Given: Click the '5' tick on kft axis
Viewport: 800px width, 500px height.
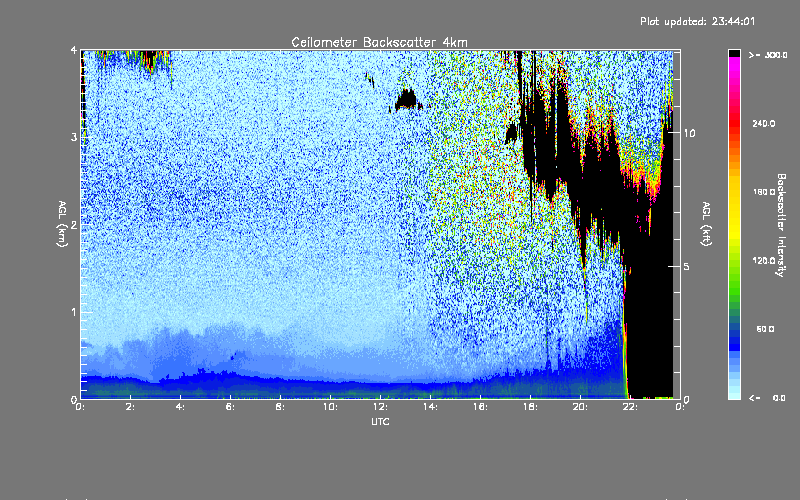Looking at the screenshot, I should coord(687,266).
